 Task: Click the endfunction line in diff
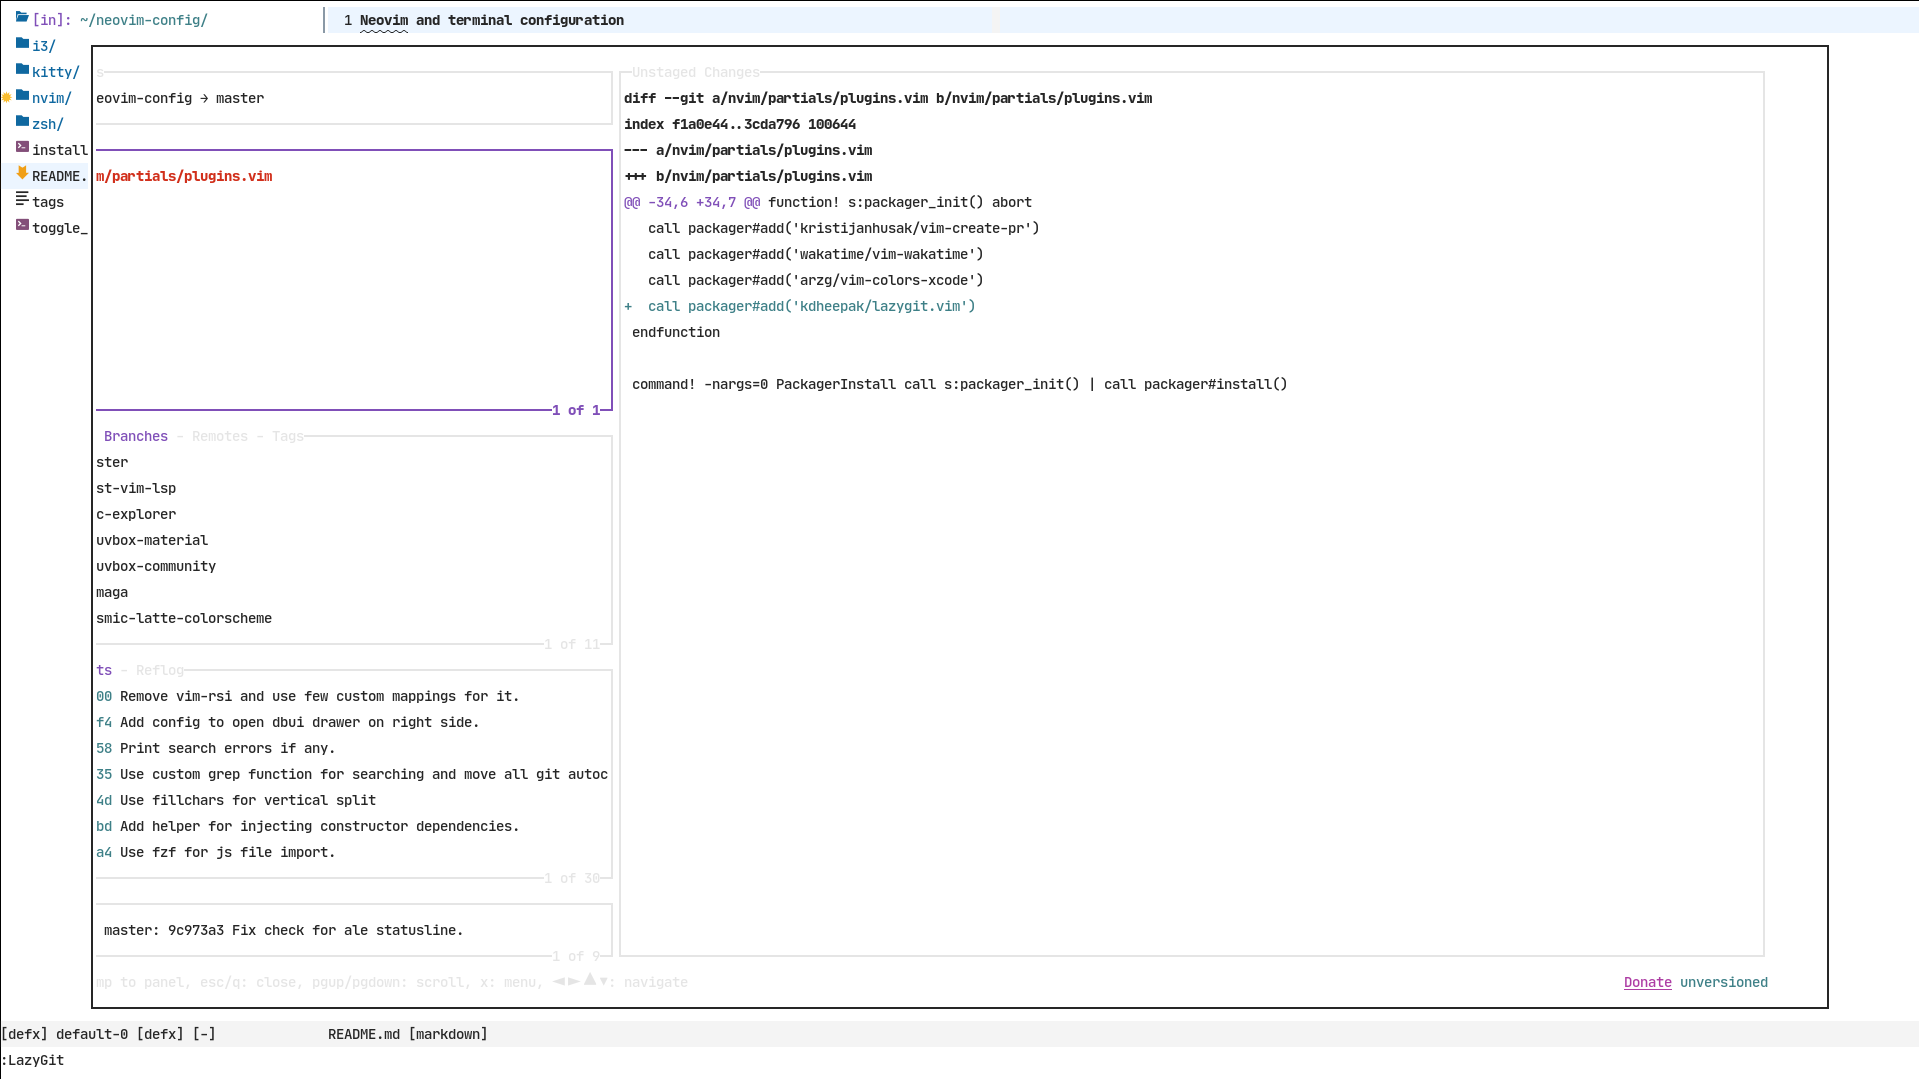[x=676, y=332]
